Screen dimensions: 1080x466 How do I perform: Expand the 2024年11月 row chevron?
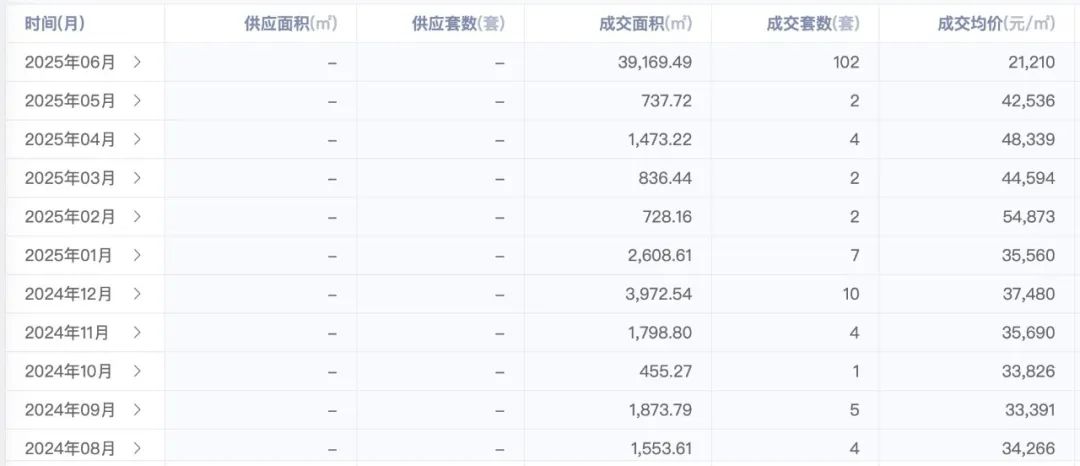click(x=137, y=332)
